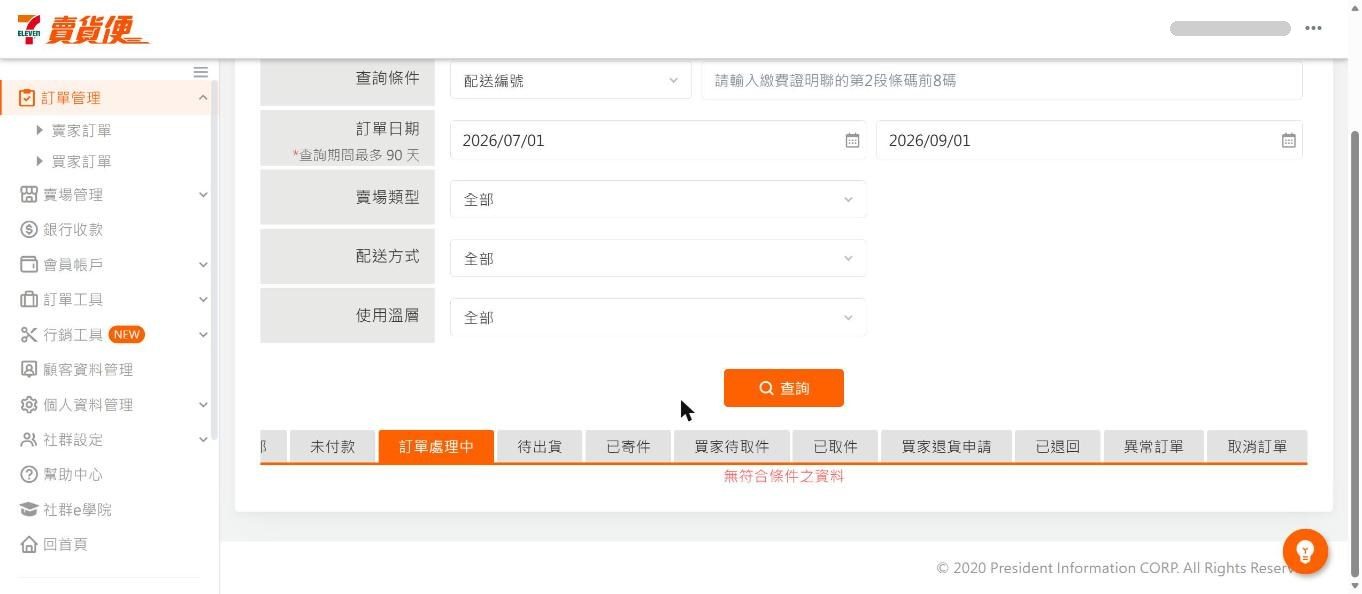Image resolution: width=1362 pixels, height=594 pixels.
Task: Switch to the 已寄件 tab
Action: click(628, 446)
